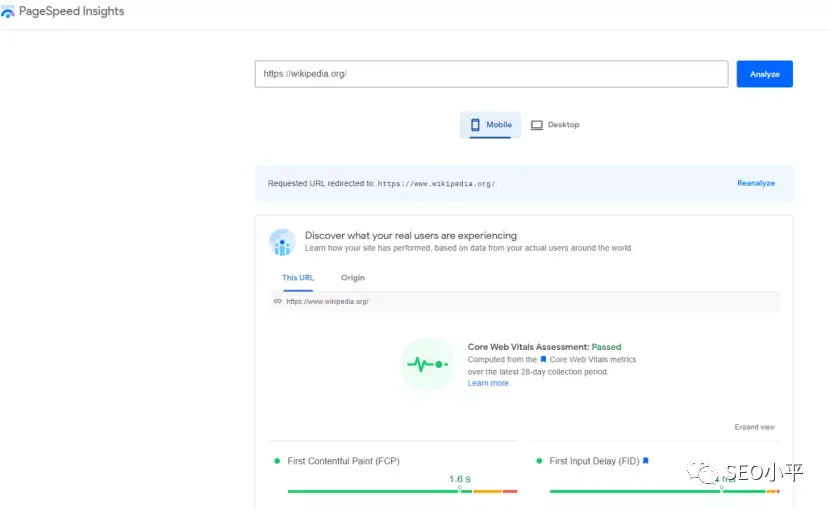Click the Analyze button
This screenshot has height=508, width=830.
coord(765,74)
